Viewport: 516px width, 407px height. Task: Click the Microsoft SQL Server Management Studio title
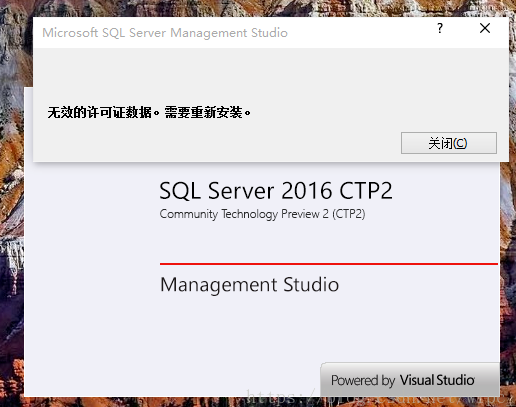click(x=165, y=33)
